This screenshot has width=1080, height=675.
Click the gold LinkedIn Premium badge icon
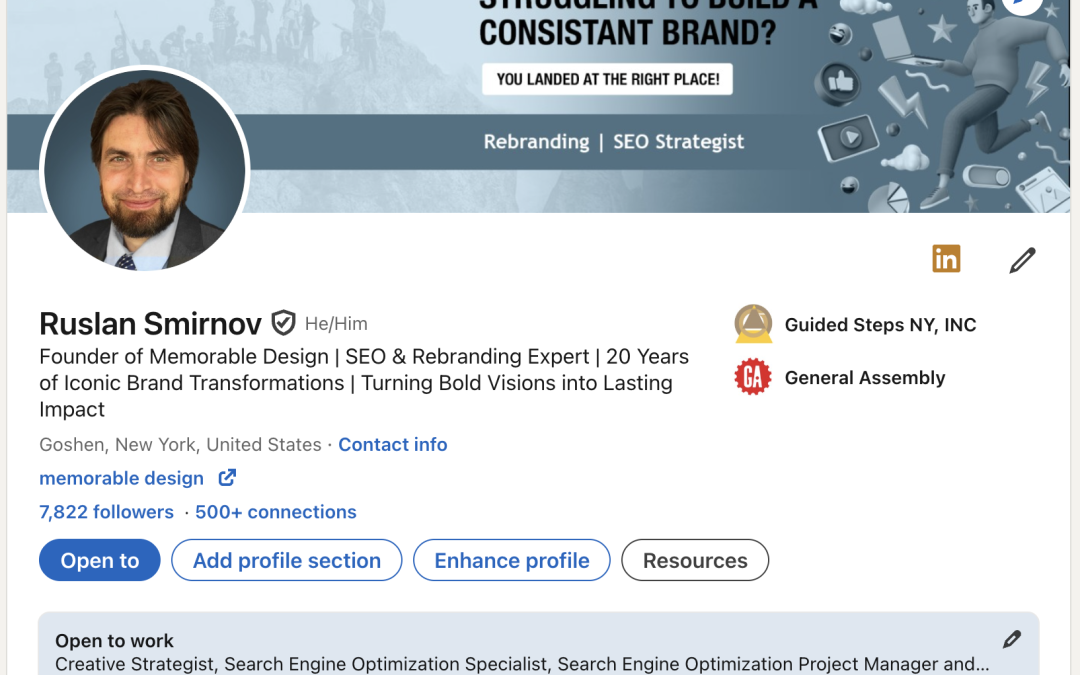pyautogui.click(x=946, y=258)
